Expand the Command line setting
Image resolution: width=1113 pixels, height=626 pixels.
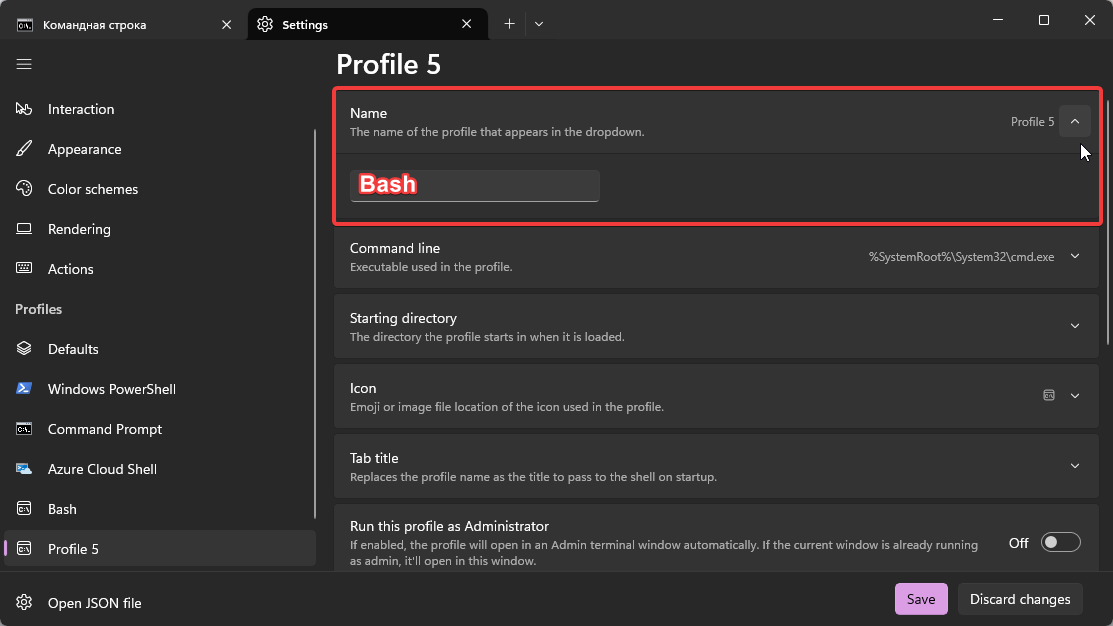(x=1075, y=257)
